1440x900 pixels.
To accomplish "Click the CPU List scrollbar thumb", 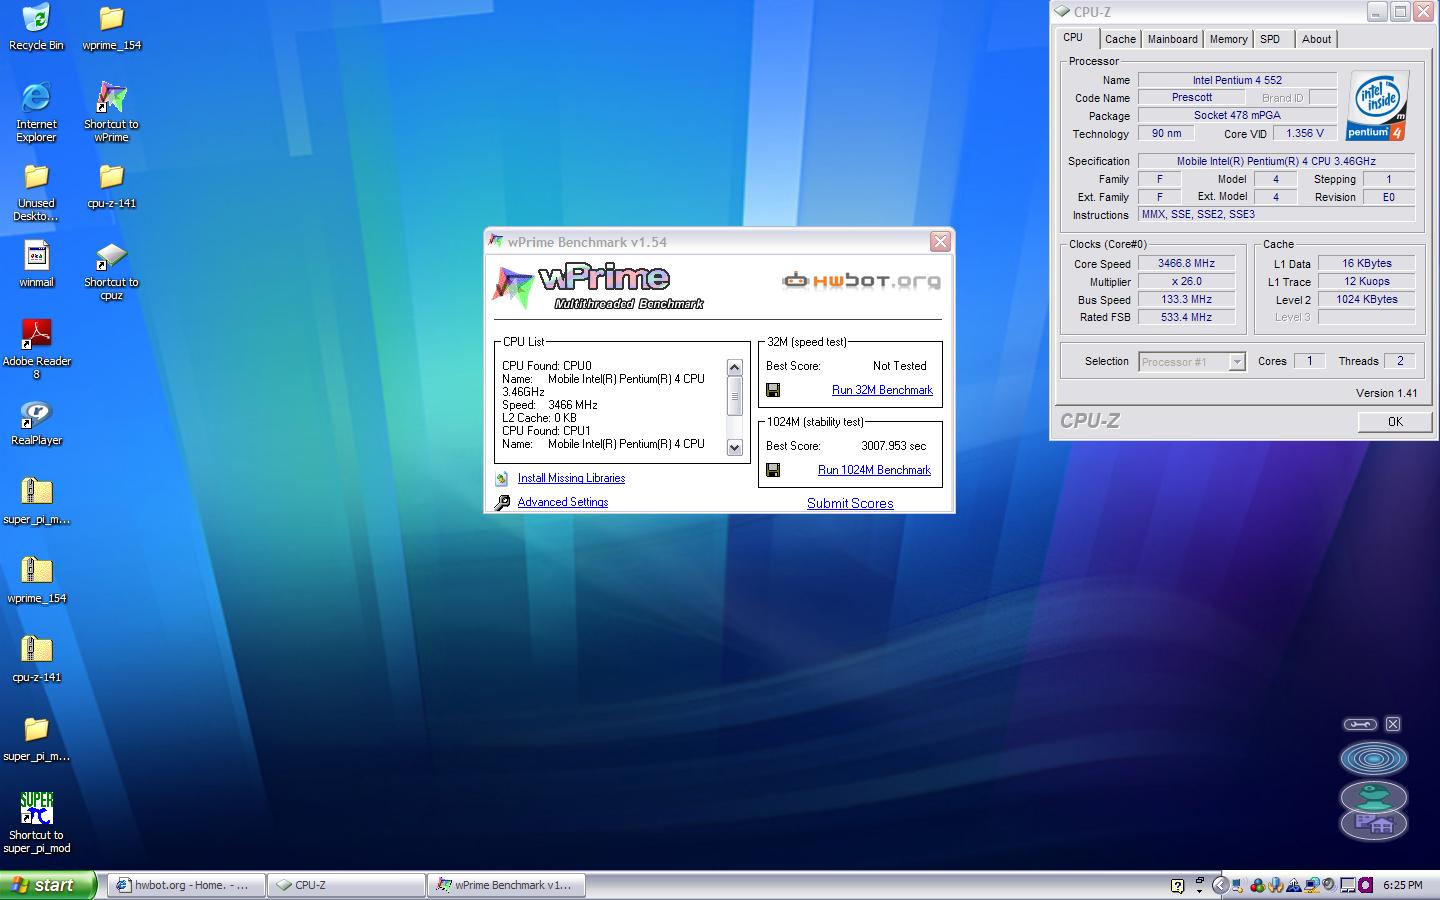I will click(x=734, y=395).
